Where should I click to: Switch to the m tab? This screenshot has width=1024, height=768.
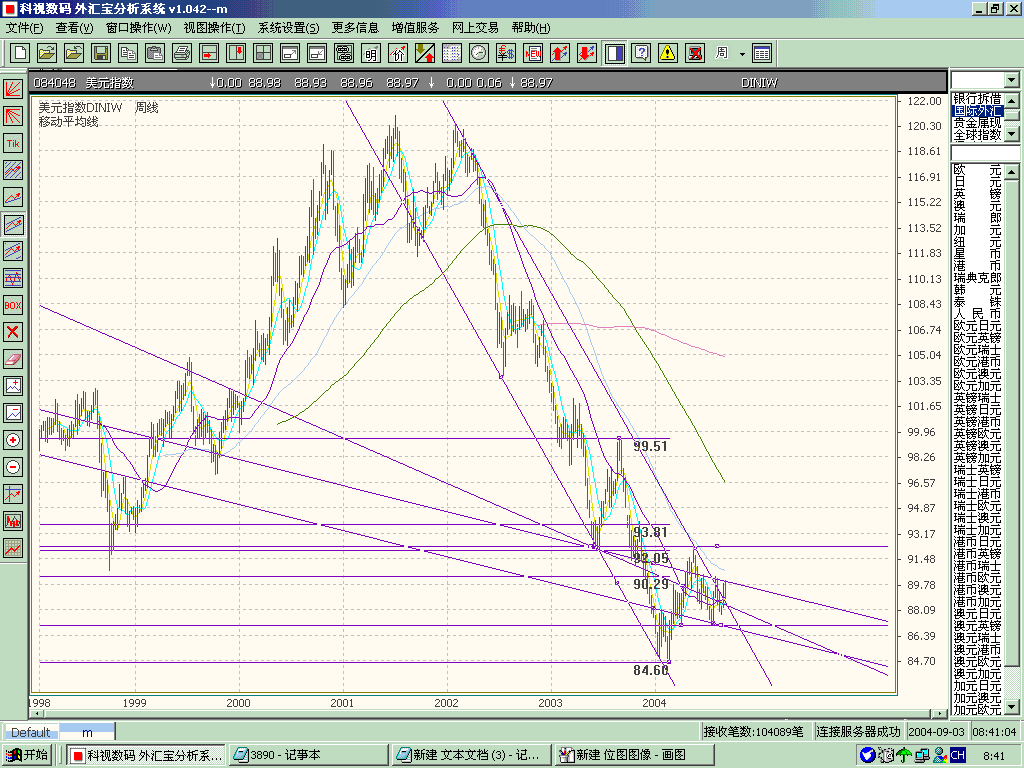pyautogui.click(x=87, y=732)
